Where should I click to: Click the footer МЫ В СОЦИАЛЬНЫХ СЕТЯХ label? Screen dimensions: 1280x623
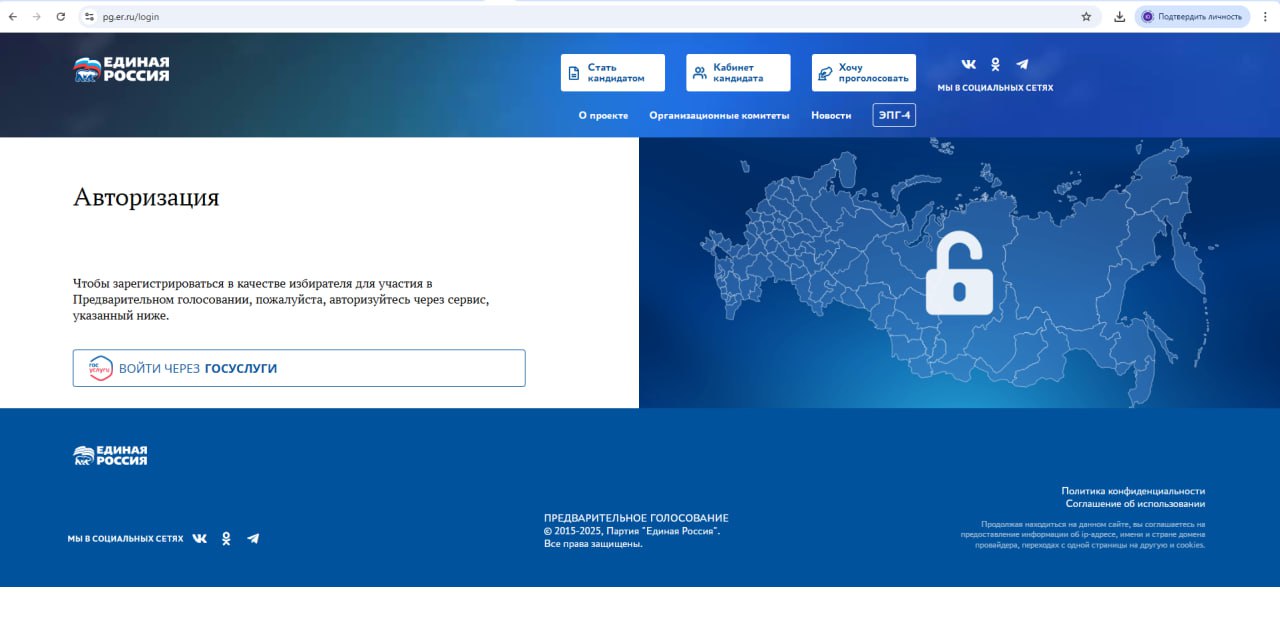click(125, 539)
